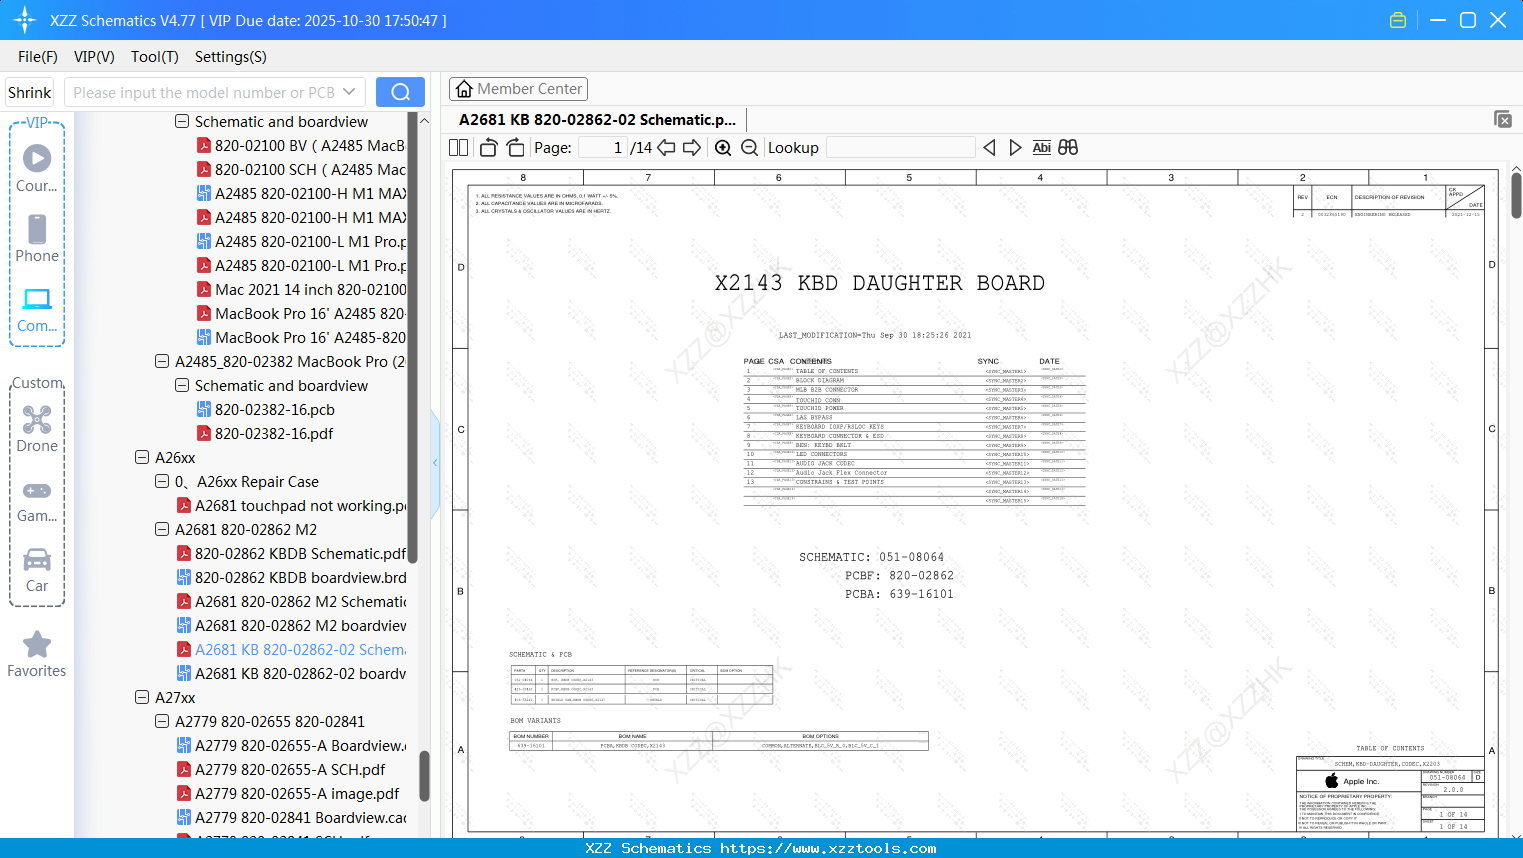
Task: Find previous lookup result
Action: [x=989, y=148]
